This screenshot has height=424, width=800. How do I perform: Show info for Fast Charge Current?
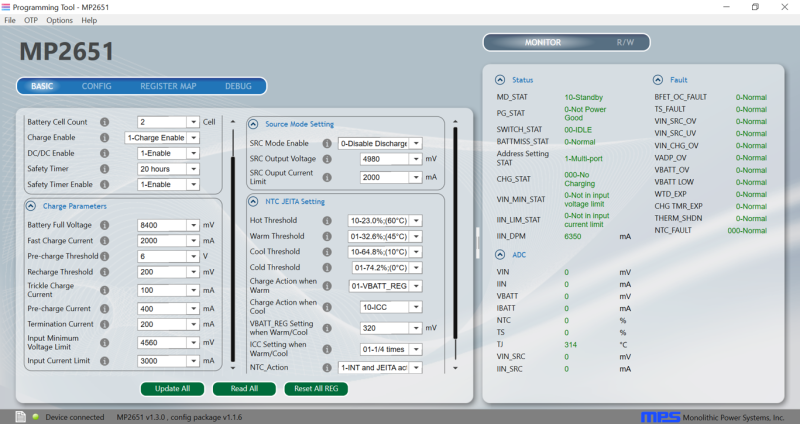[x=105, y=241]
